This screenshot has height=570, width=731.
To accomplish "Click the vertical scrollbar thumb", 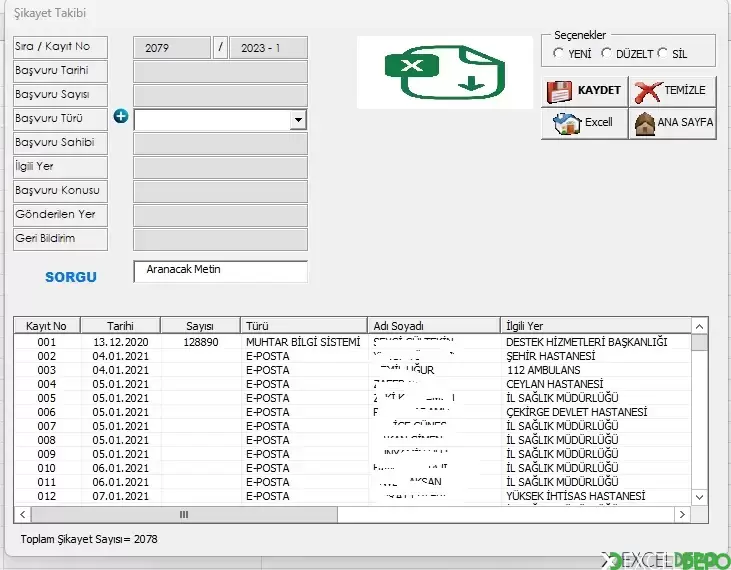I will pos(699,343).
